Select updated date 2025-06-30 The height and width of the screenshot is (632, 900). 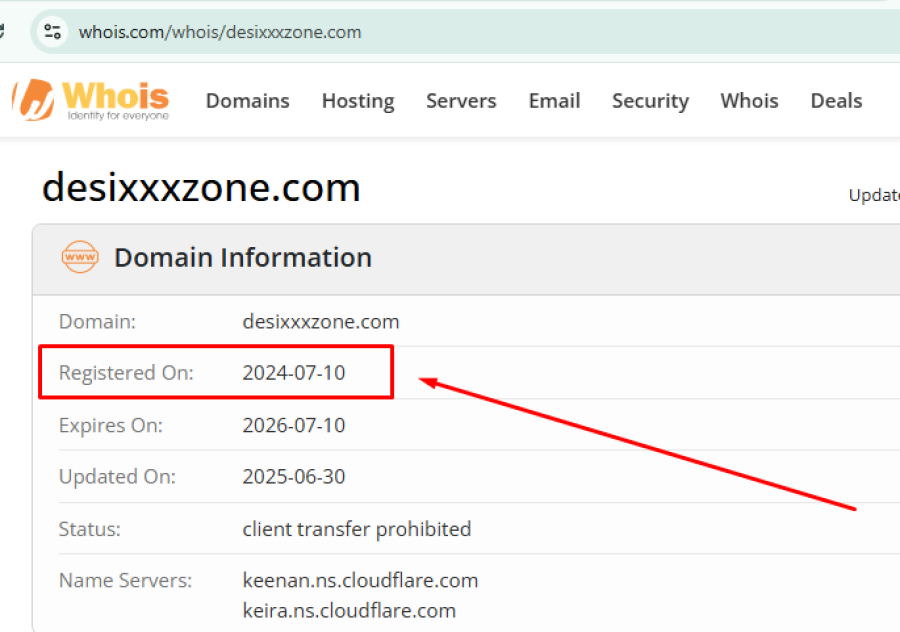click(x=293, y=476)
